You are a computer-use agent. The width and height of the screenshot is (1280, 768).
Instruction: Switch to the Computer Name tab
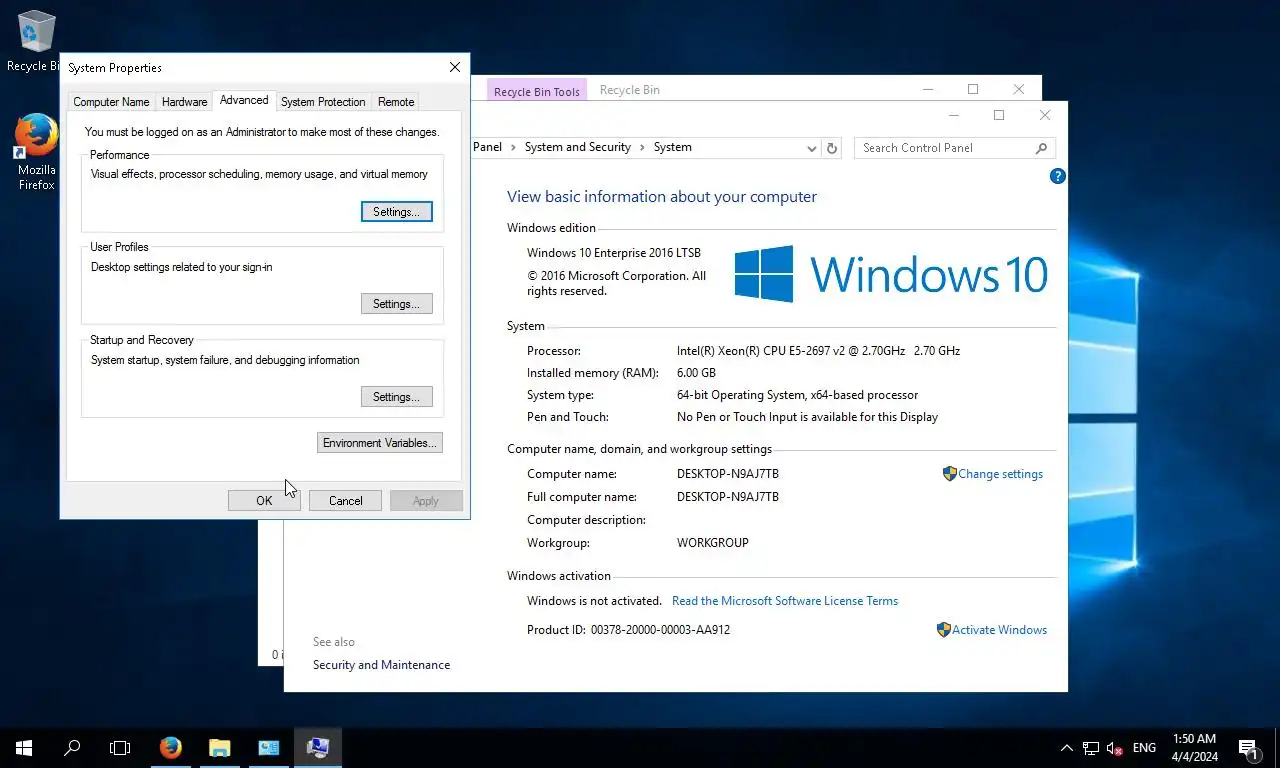tap(111, 102)
